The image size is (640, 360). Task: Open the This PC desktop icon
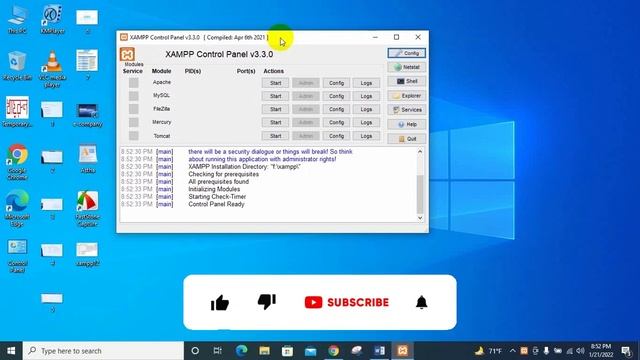coord(17,20)
